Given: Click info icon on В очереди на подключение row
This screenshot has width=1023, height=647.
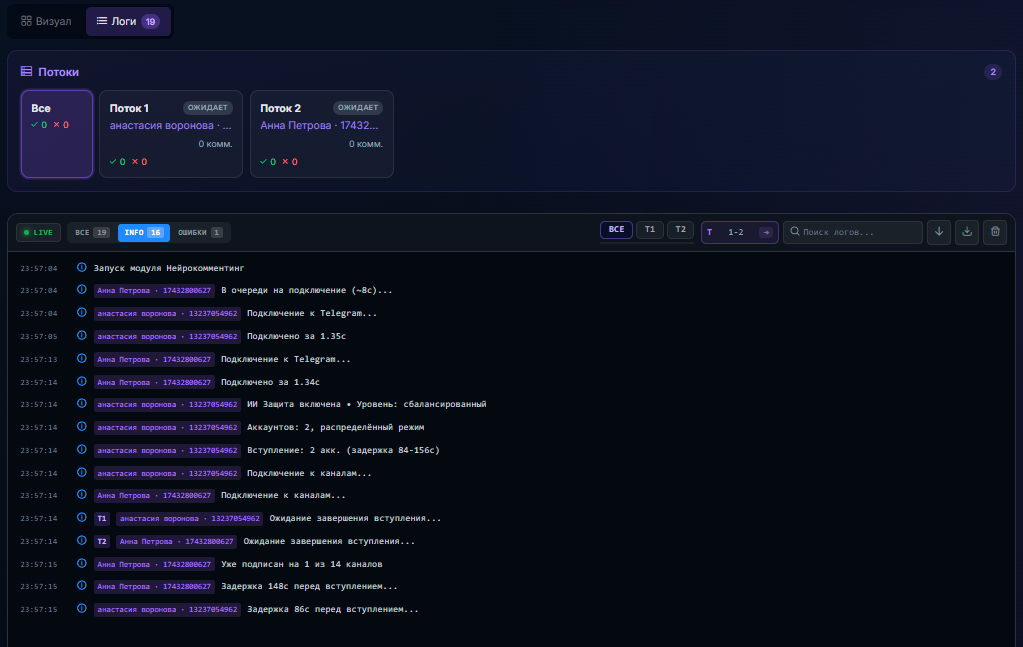Looking at the screenshot, I should point(82,290).
